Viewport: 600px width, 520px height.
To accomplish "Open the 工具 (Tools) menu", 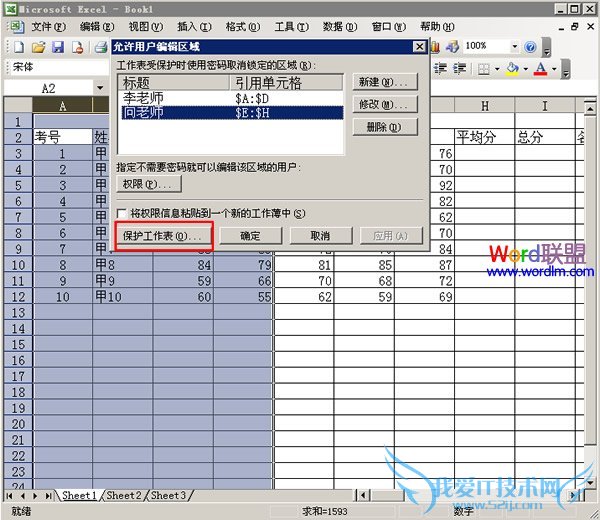I will tap(292, 27).
